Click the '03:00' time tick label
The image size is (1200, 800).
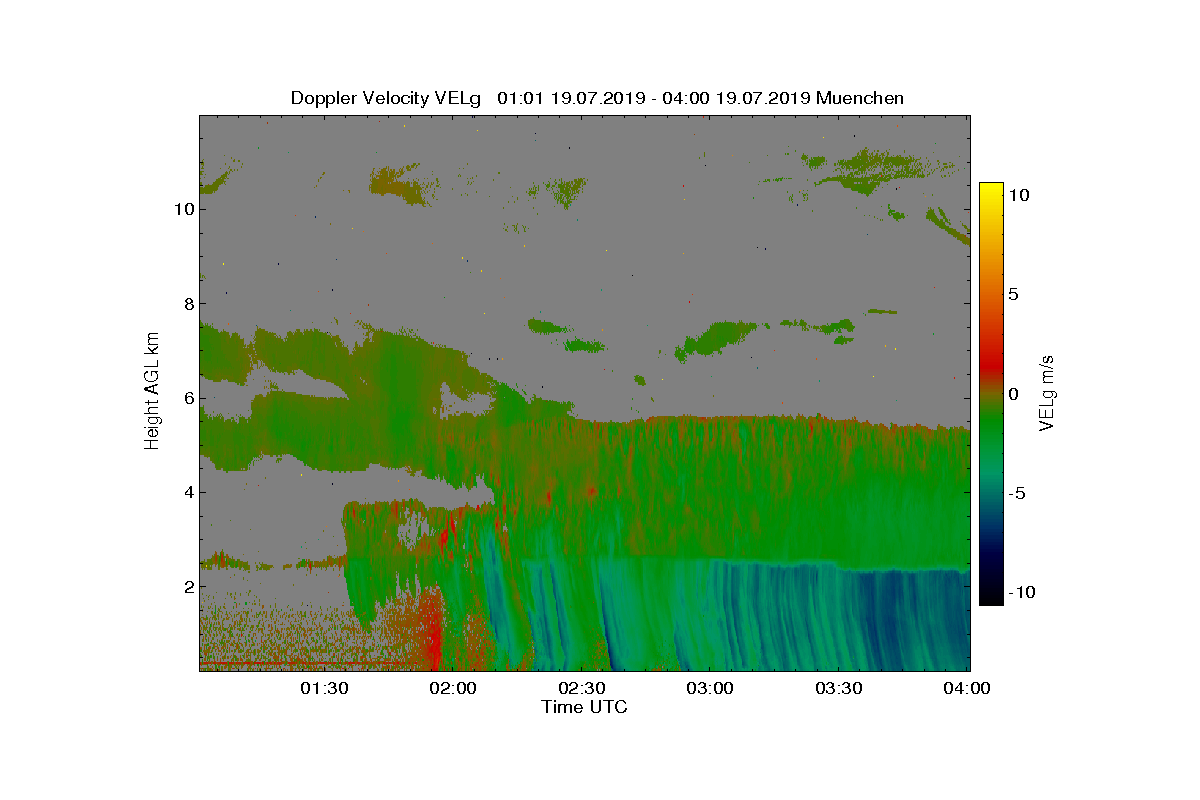(712, 689)
